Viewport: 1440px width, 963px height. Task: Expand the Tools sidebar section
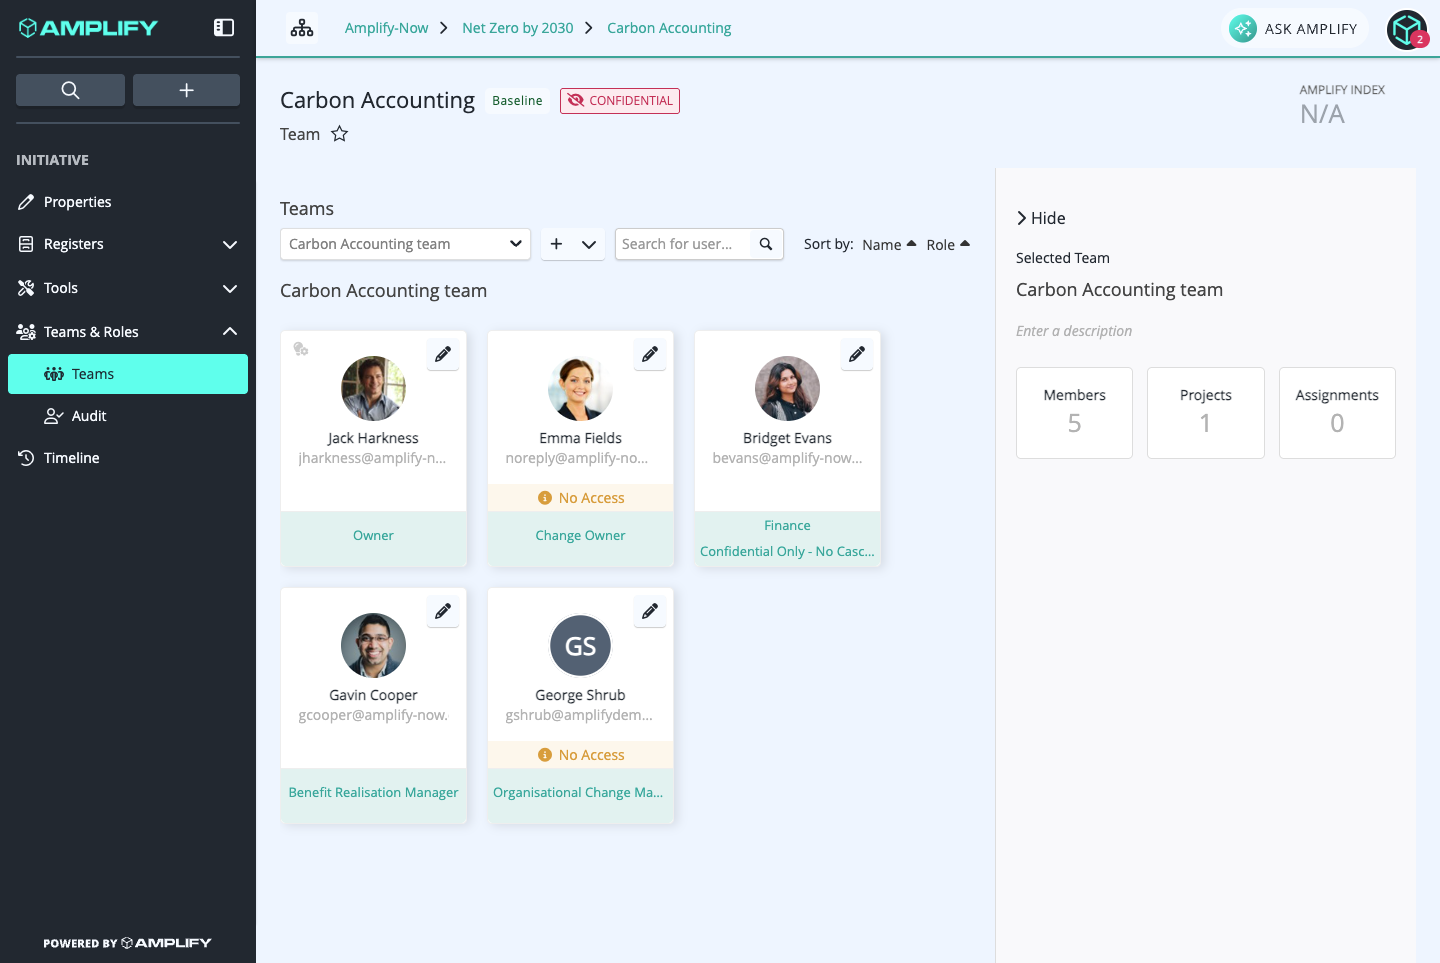pos(128,288)
